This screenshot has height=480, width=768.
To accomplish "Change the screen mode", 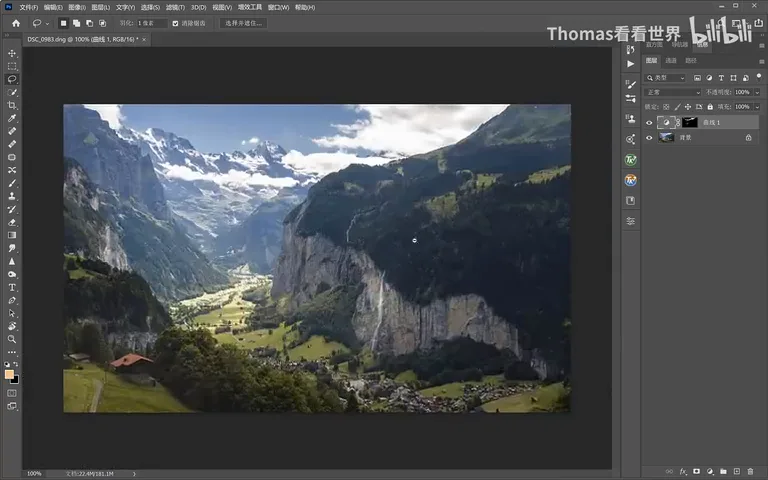I will [12, 406].
